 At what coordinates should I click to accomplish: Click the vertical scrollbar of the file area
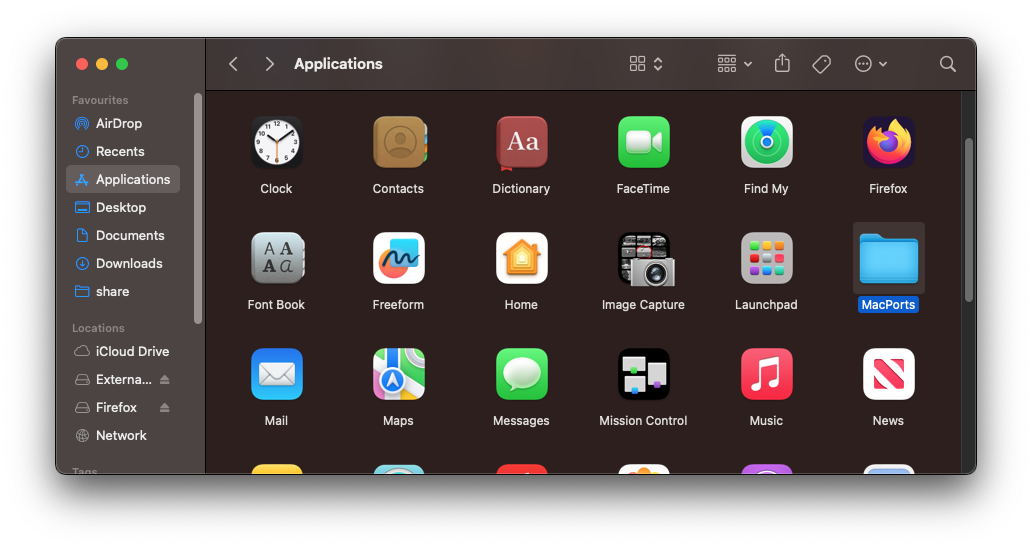968,220
